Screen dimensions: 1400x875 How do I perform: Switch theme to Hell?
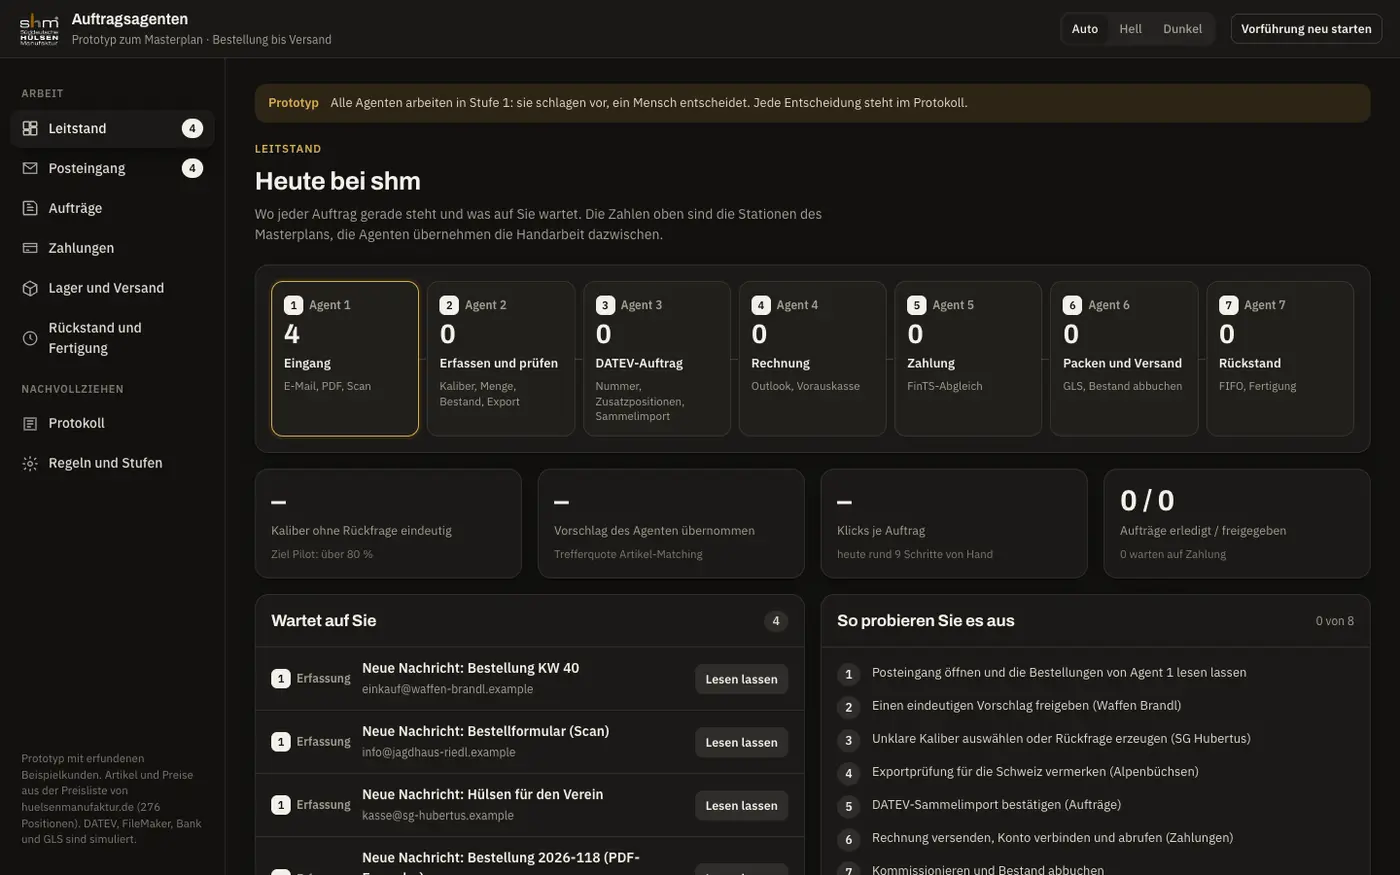[x=1130, y=29]
